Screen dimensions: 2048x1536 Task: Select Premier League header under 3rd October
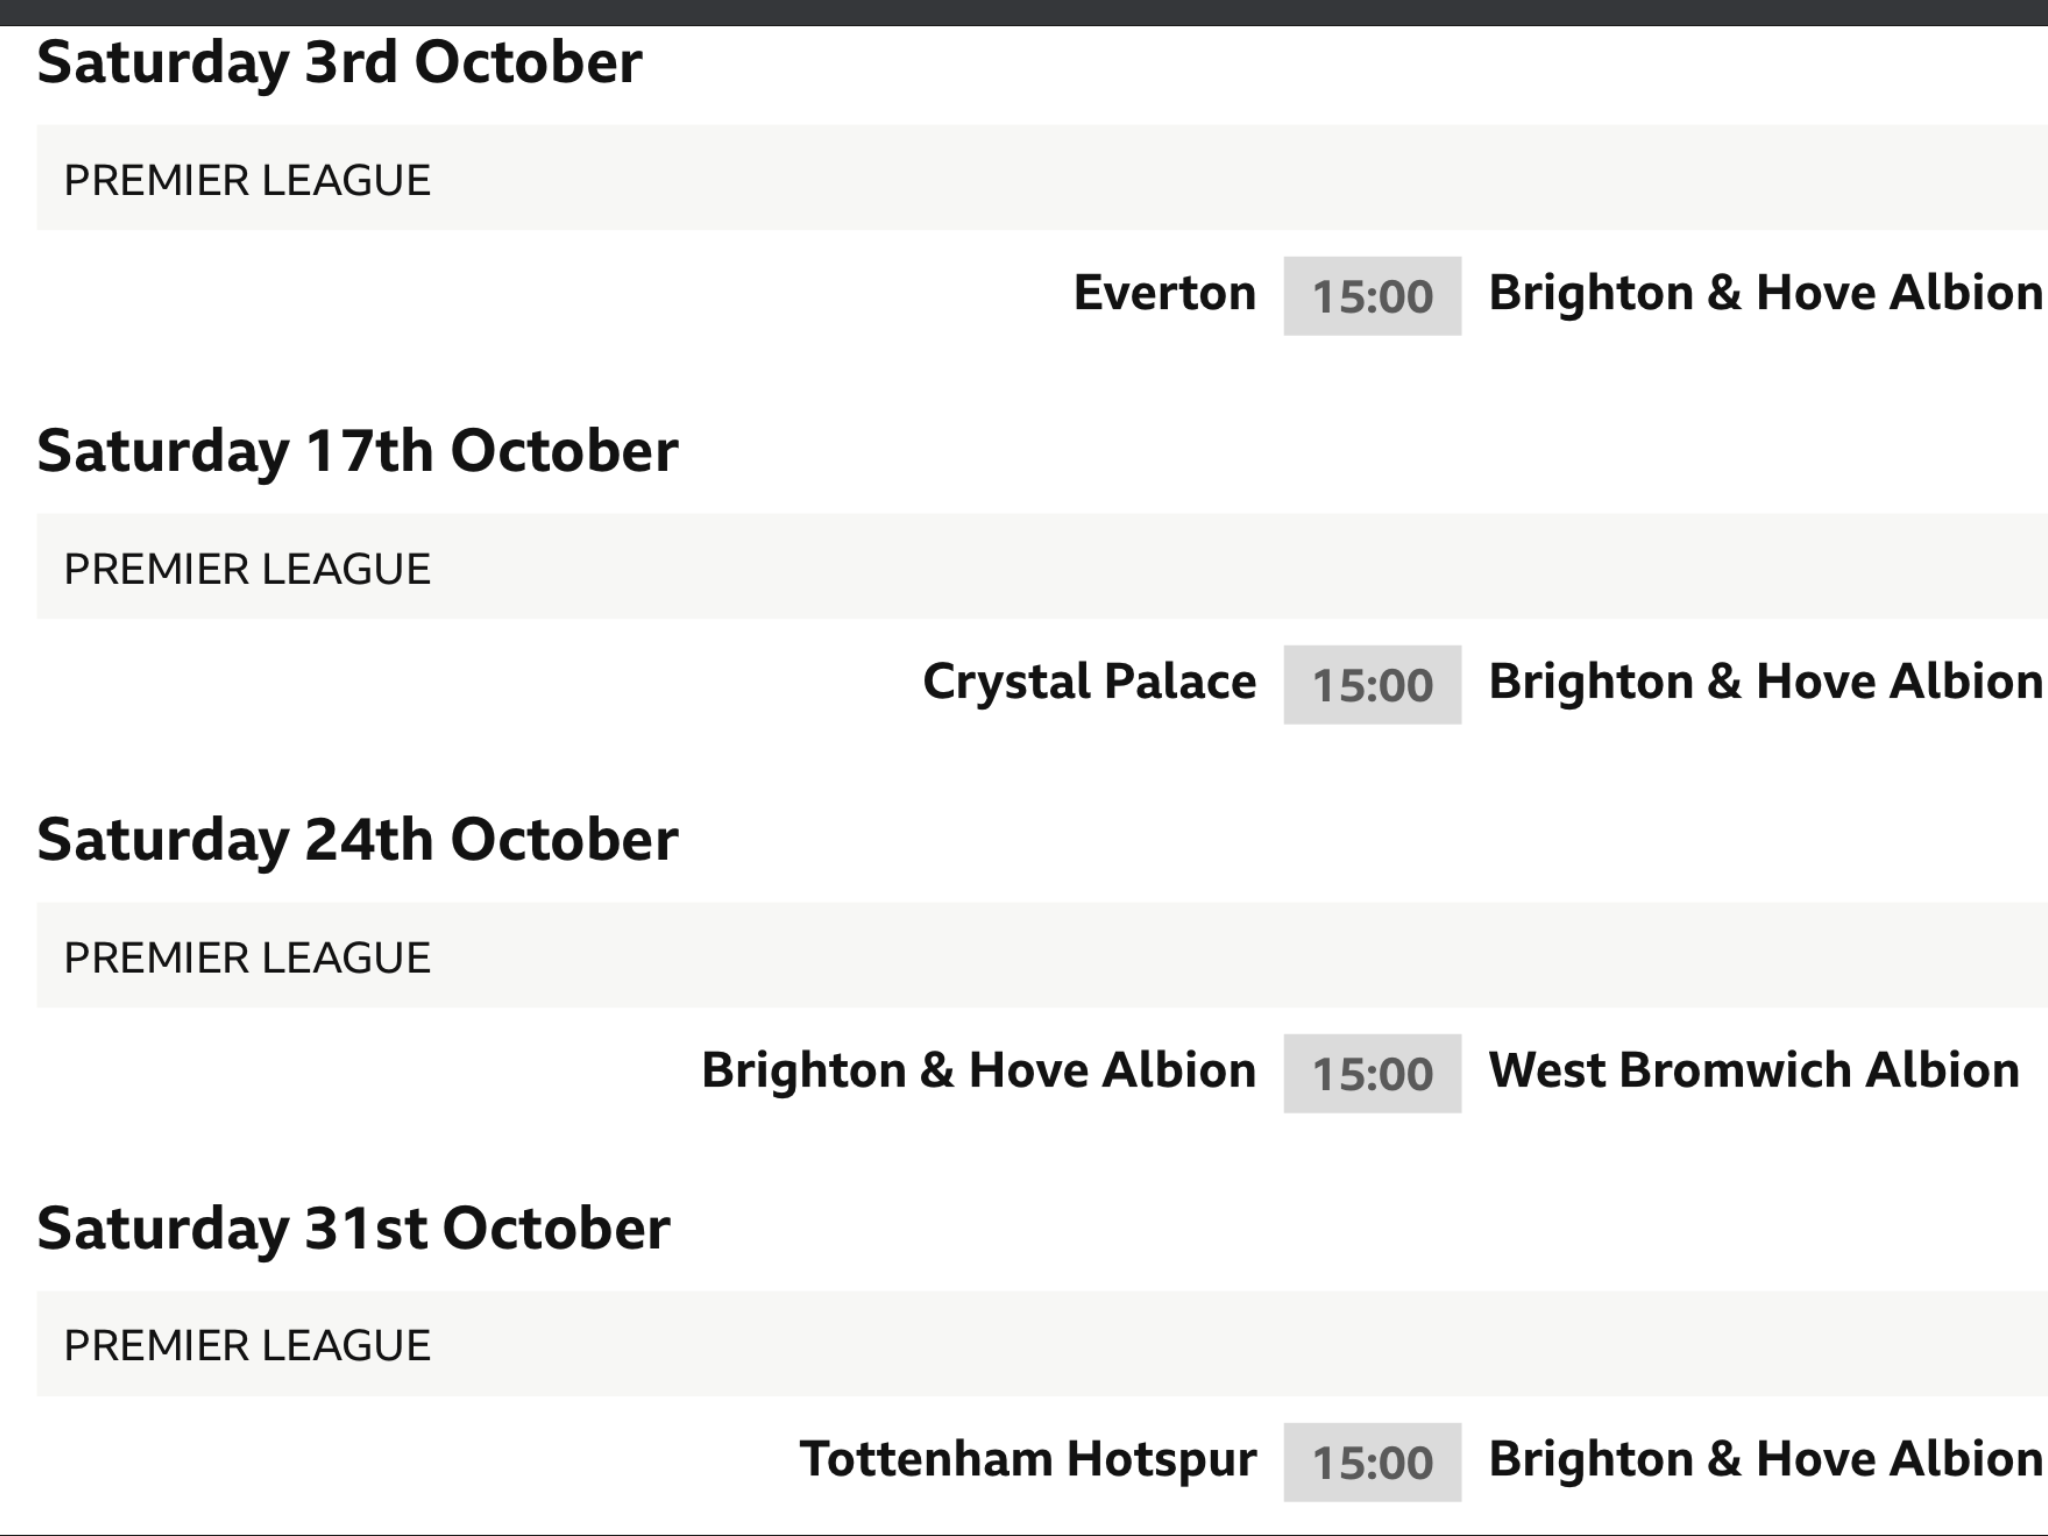[1042, 178]
